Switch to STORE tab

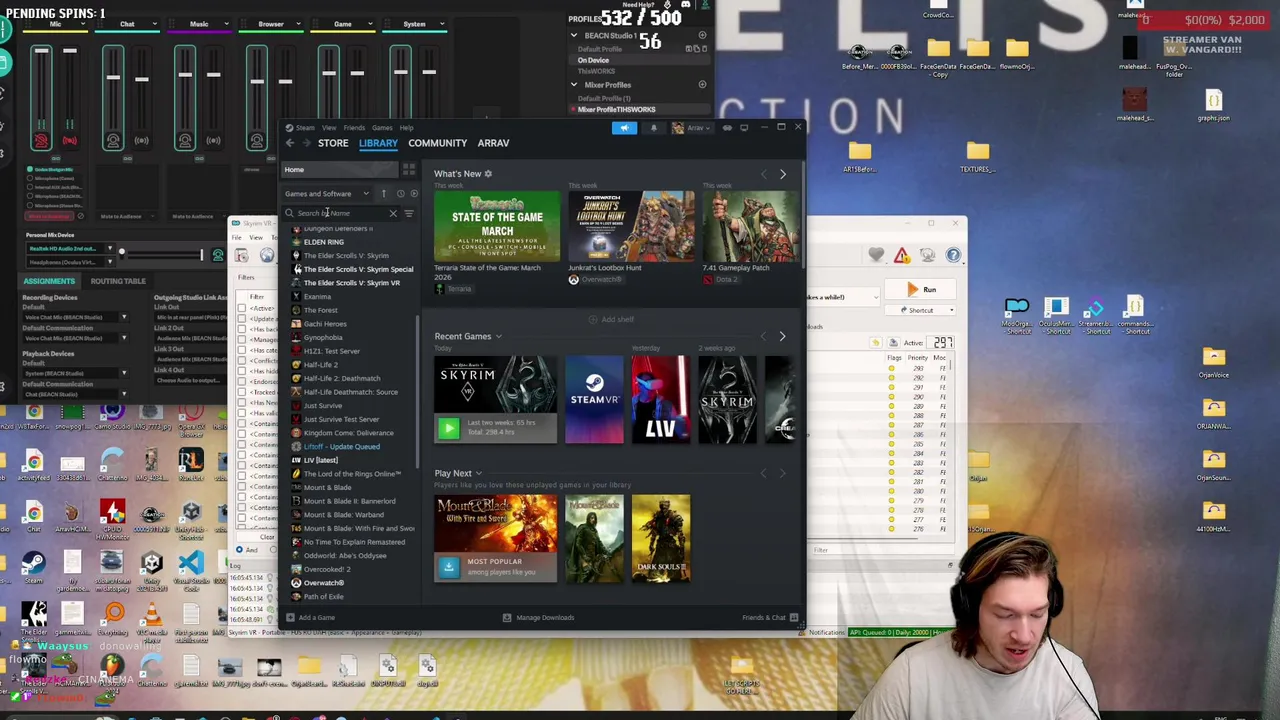click(333, 143)
